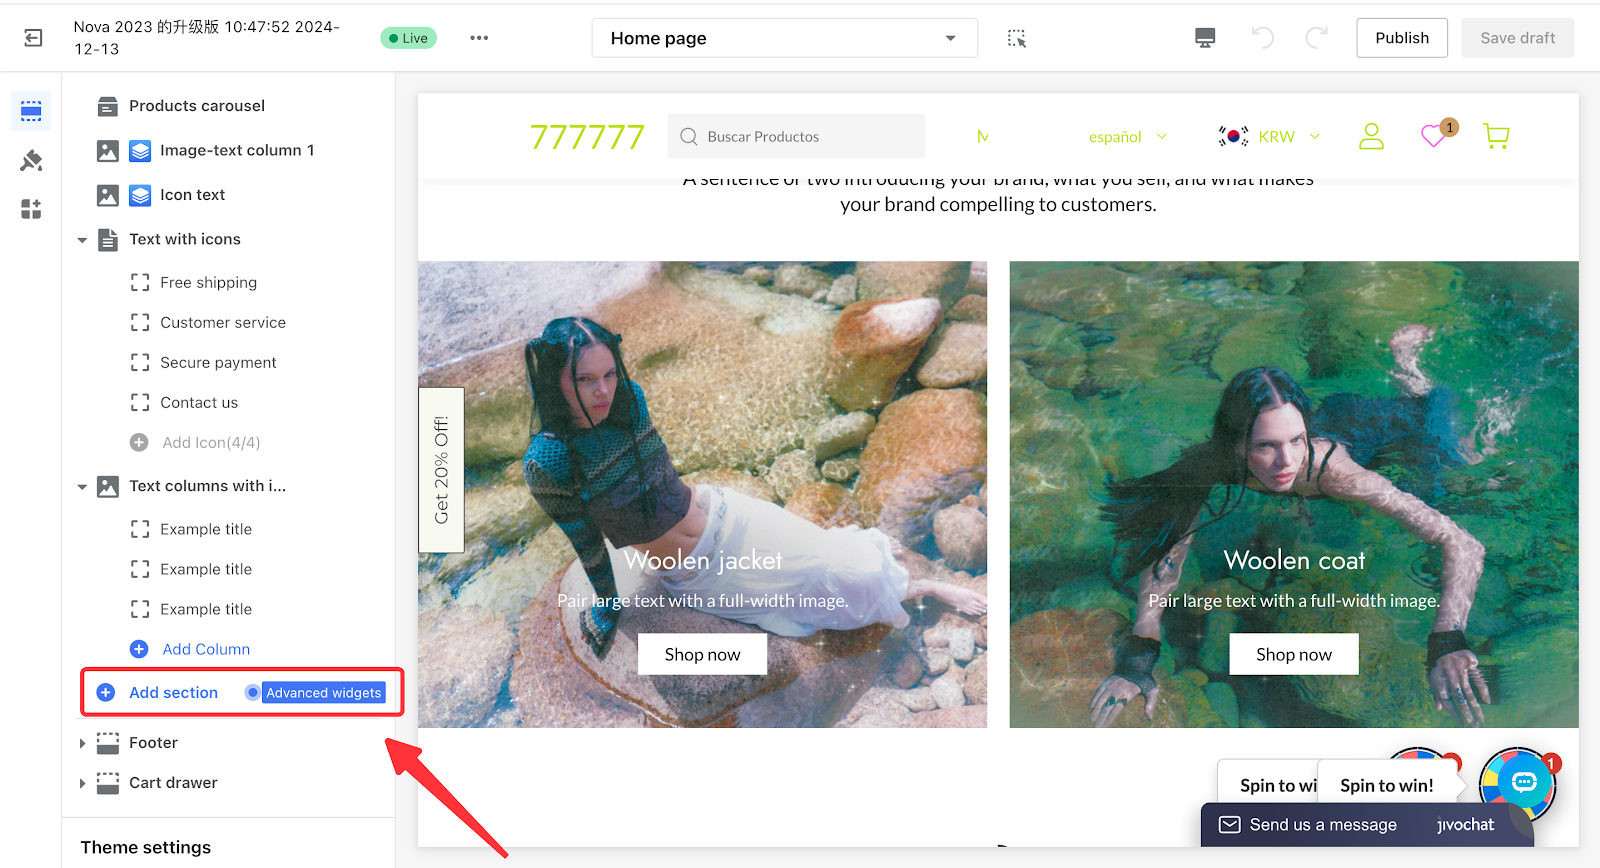Screen dimensions: 1600x868
Task: Open the español language dropdown
Action: click(1127, 137)
